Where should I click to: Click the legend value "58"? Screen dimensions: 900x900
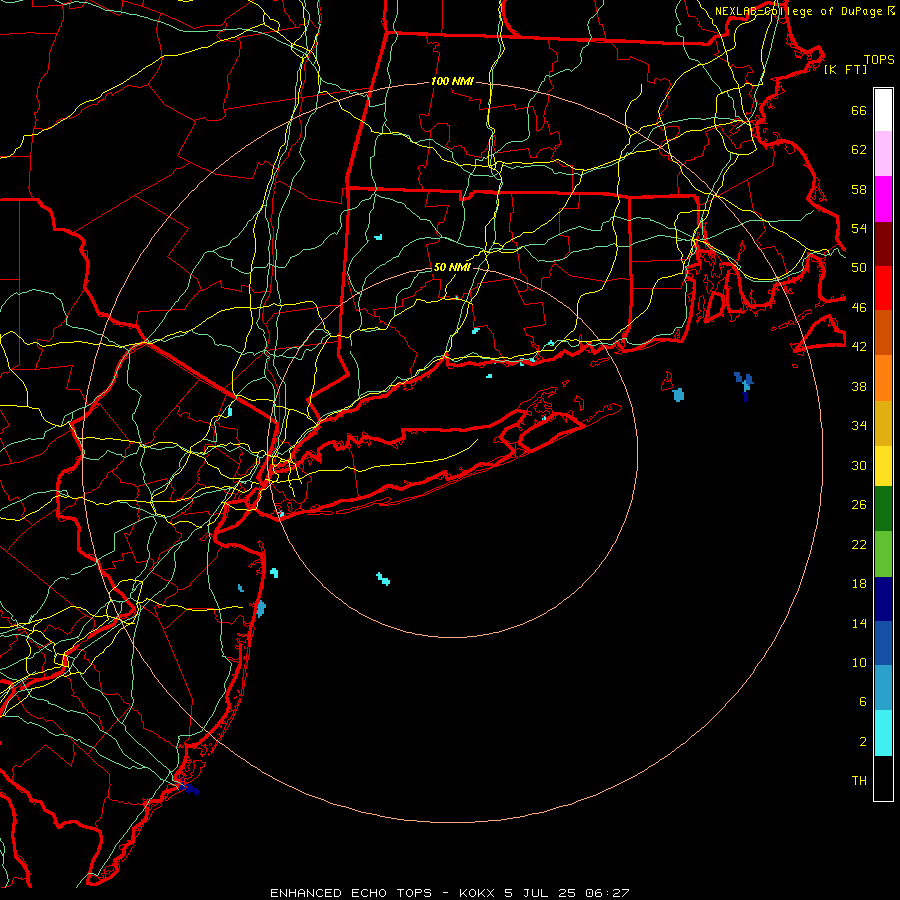point(859,189)
